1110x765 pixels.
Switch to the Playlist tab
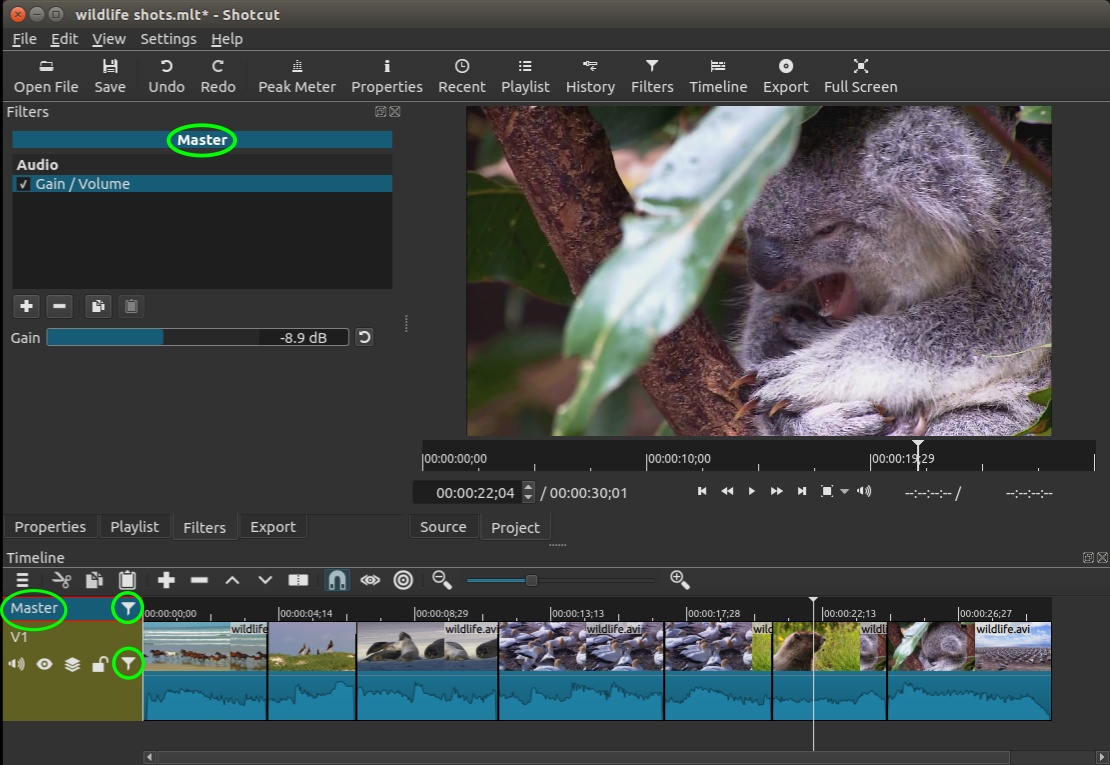click(134, 527)
